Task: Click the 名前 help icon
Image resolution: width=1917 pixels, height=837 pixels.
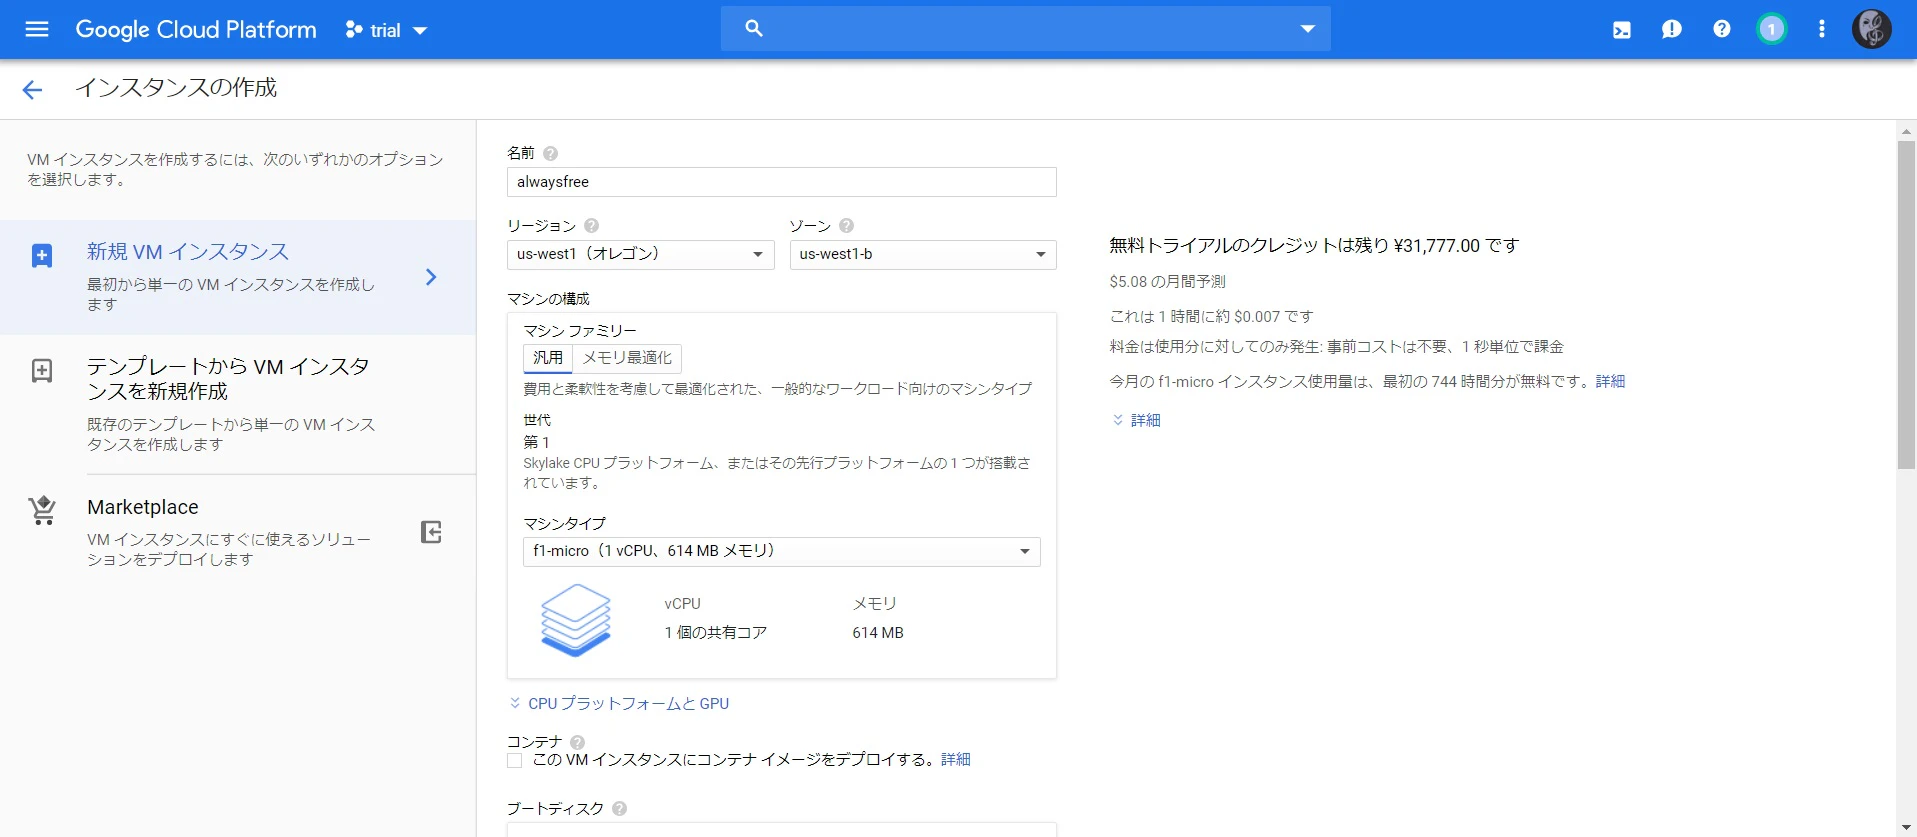Action: [550, 153]
